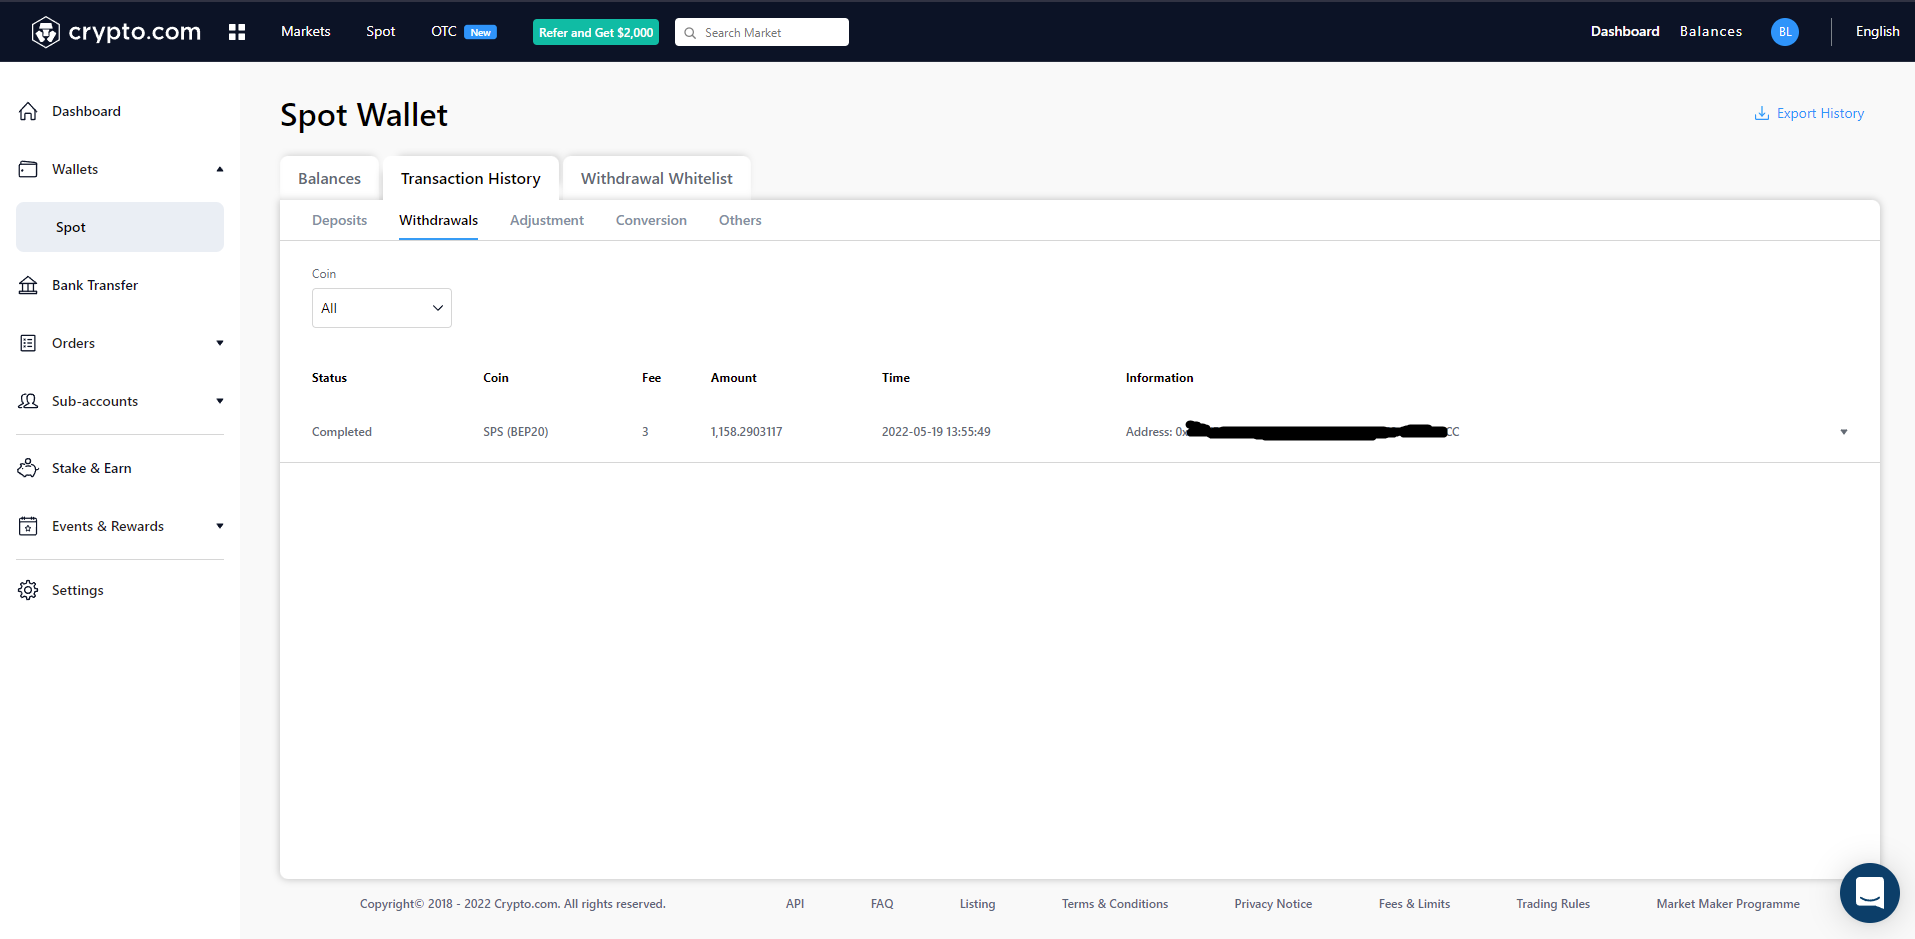Click the Dashboard home icon in sidebar
This screenshot has height=939, width=1915.
coord(28,111)
